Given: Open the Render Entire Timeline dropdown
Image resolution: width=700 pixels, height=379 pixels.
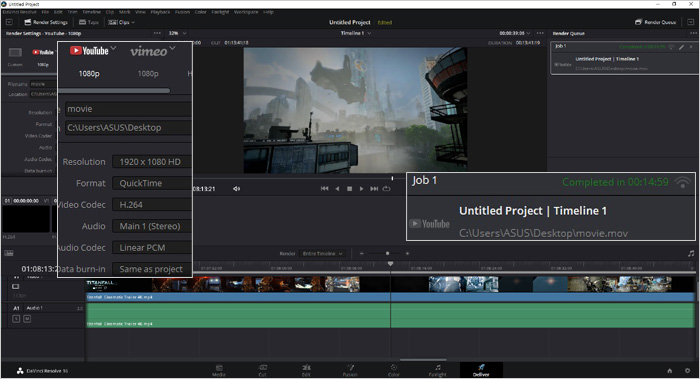Looking at the screenshot, I should (x=321, y=254).
